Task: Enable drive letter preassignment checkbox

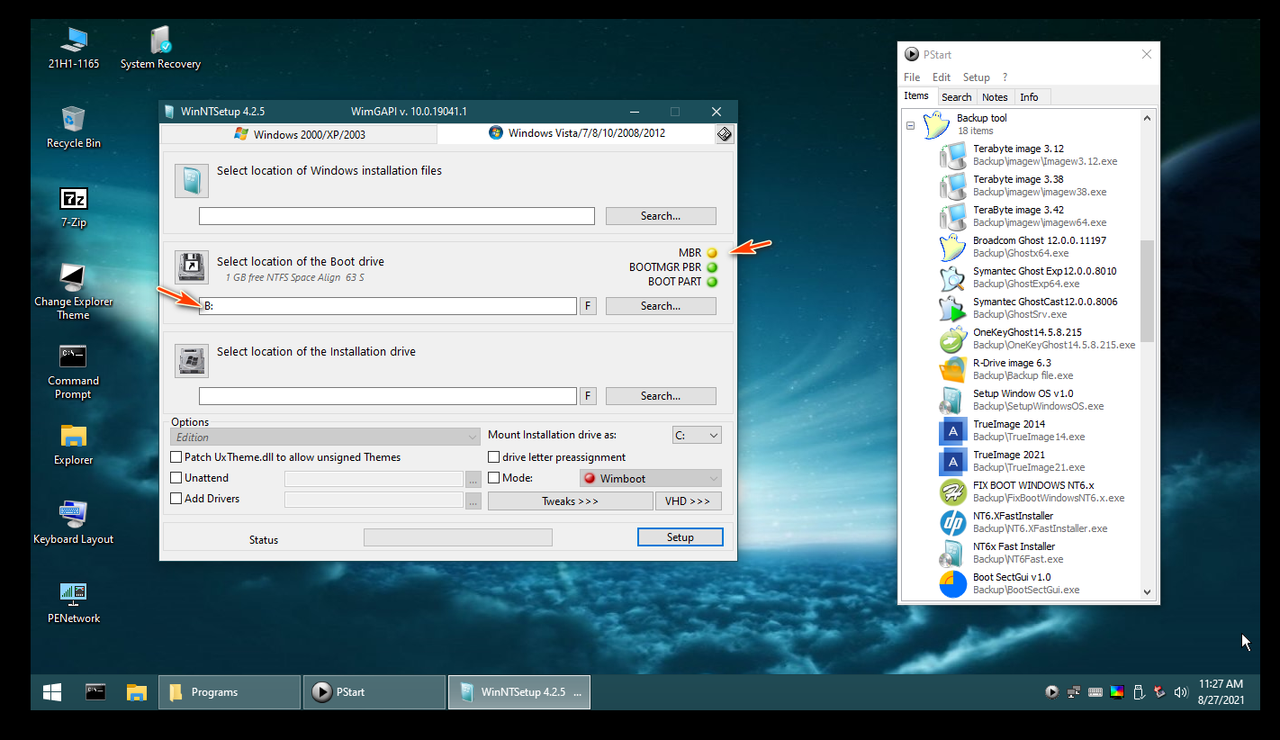Action: click(494, 457)
